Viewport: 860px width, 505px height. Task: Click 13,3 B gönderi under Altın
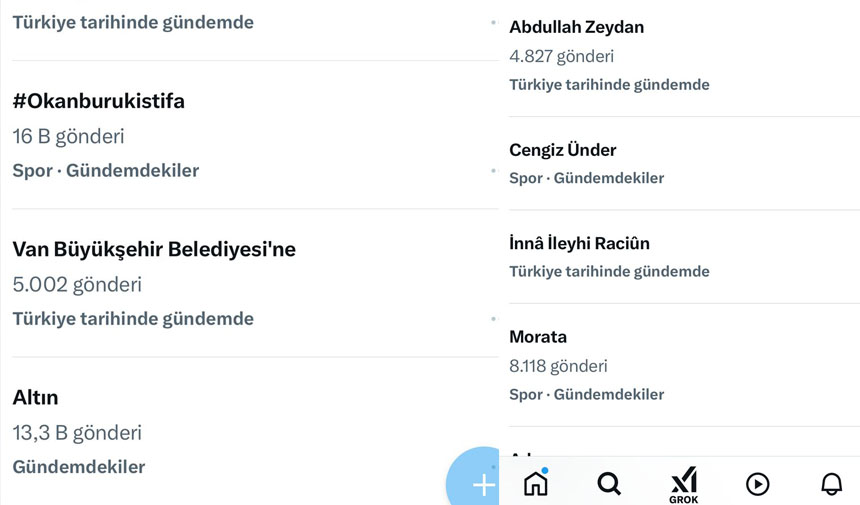77,433
